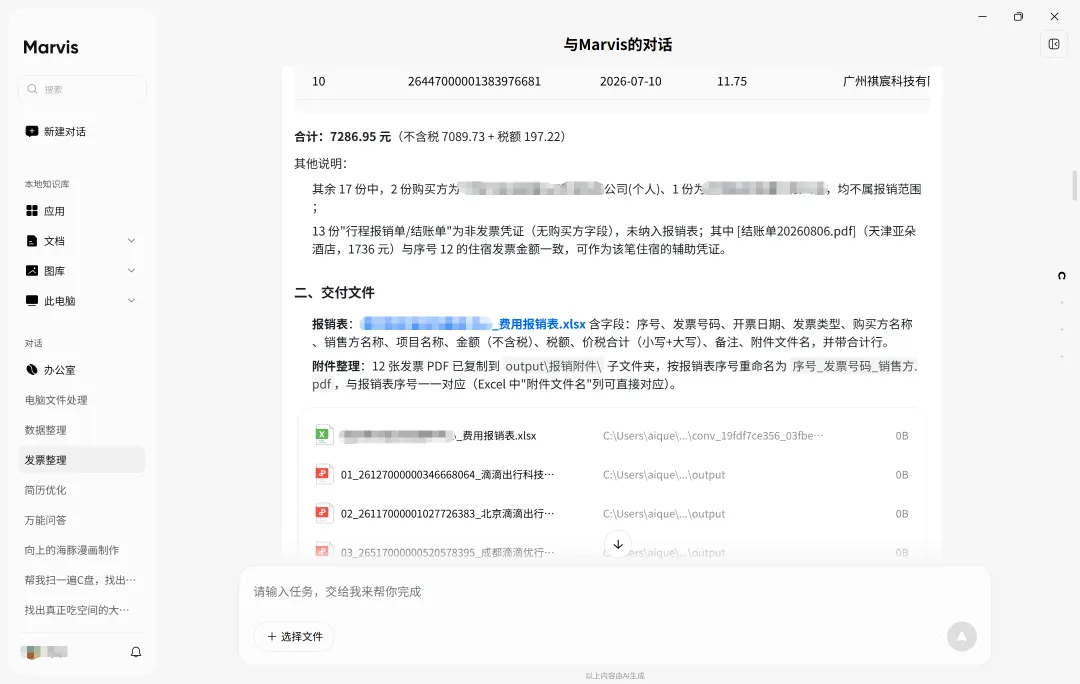This screenshot has width=1080, height=684.
Task: Click the 二、交付文件 heading
Action: tap(335, 292)
